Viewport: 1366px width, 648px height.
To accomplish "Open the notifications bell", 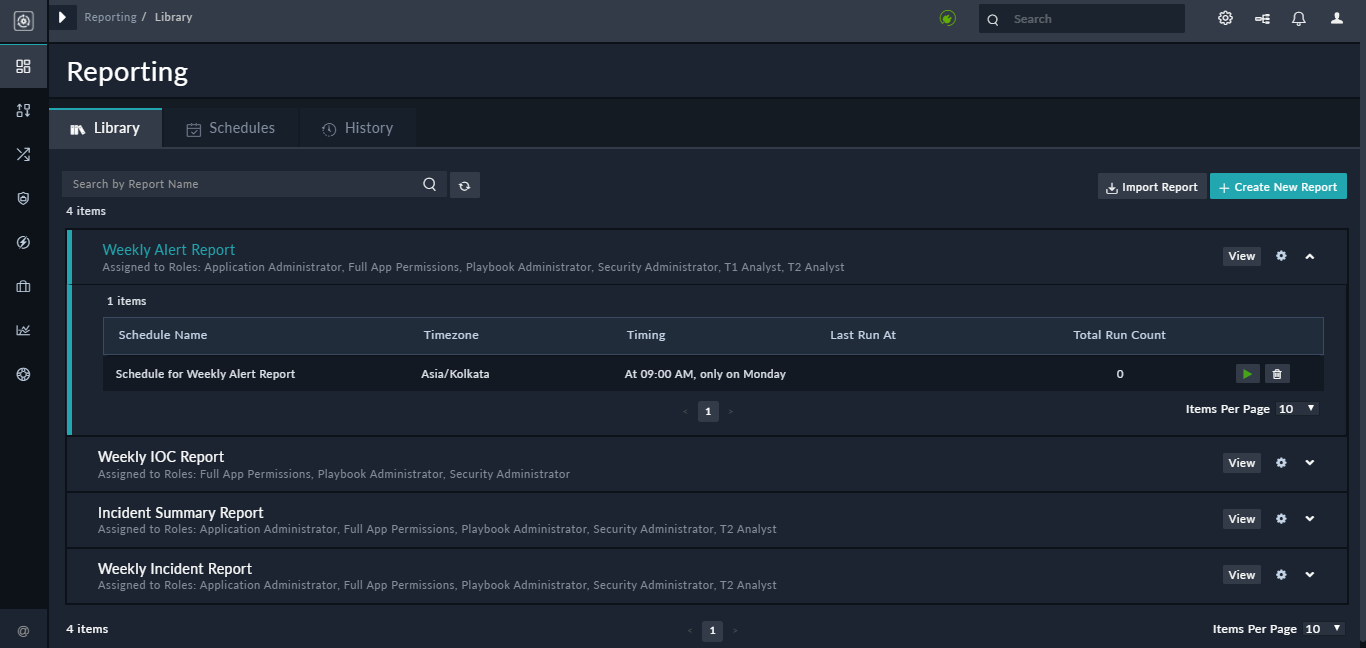I will click(1299, 18).
